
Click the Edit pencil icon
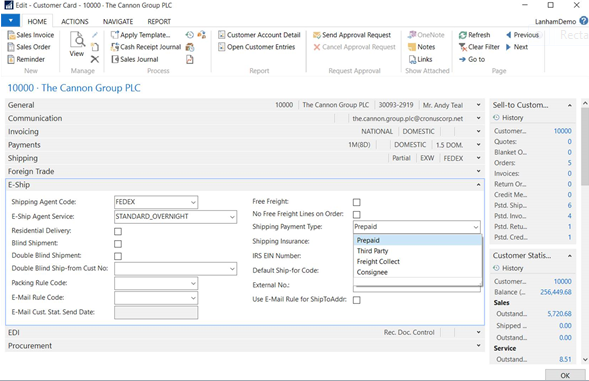coord(95,35)
